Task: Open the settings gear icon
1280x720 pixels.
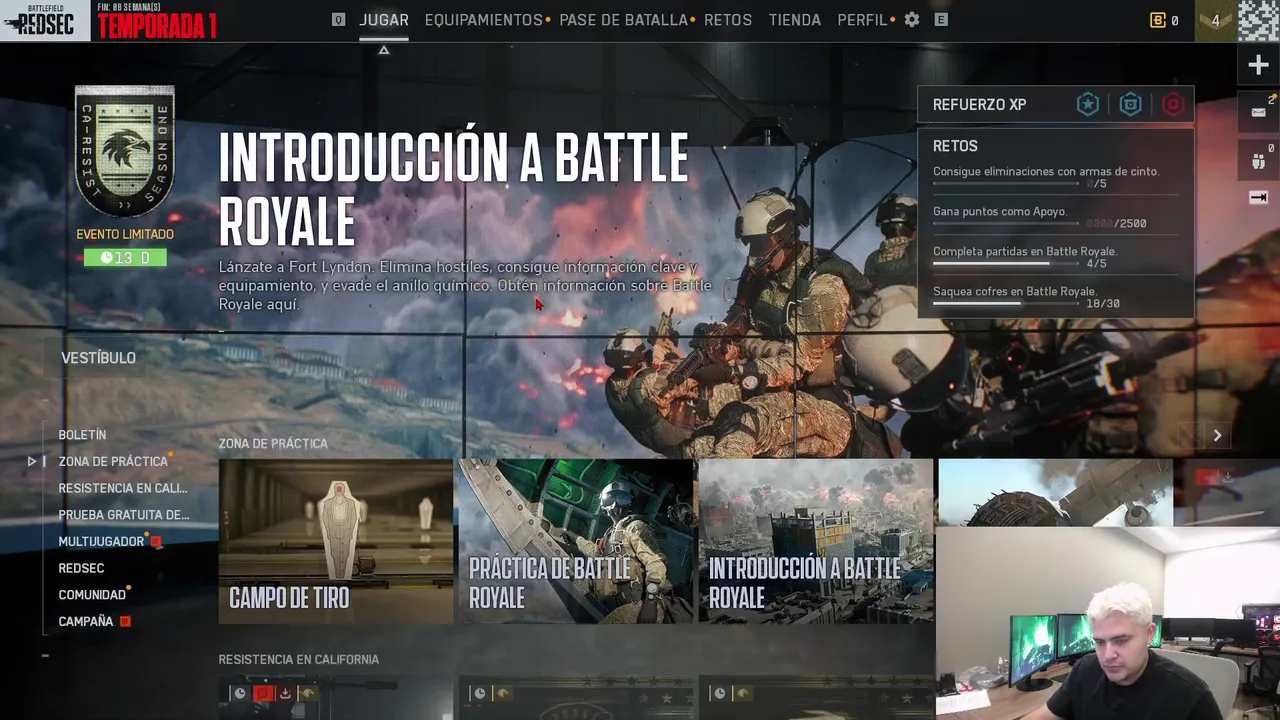Action: click(912, 19)
